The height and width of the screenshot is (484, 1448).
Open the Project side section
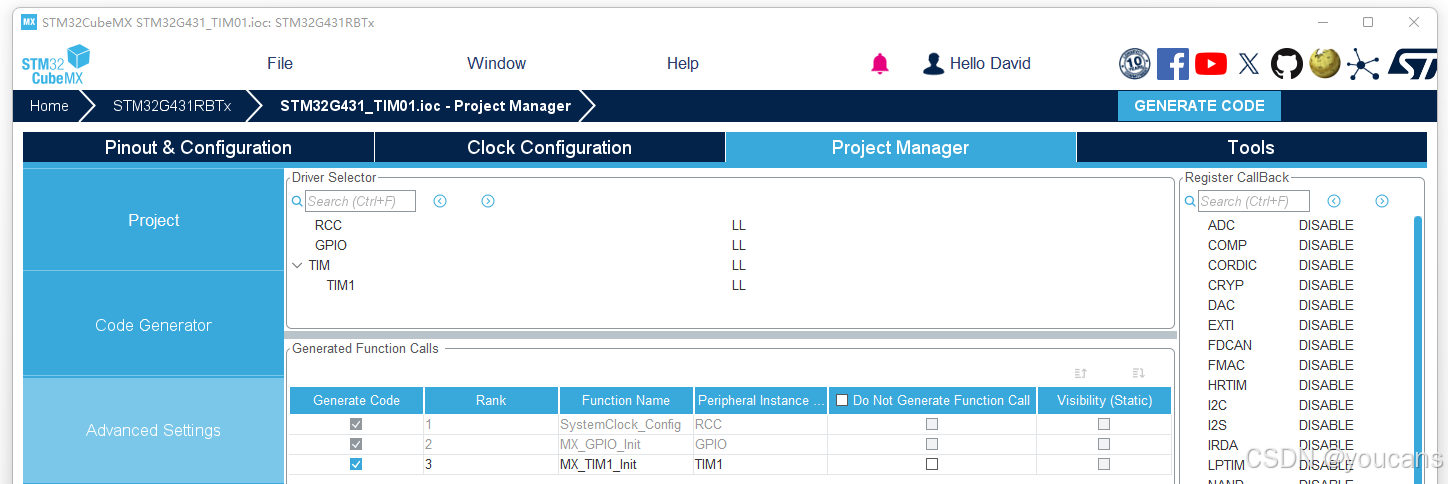(154, 220)
